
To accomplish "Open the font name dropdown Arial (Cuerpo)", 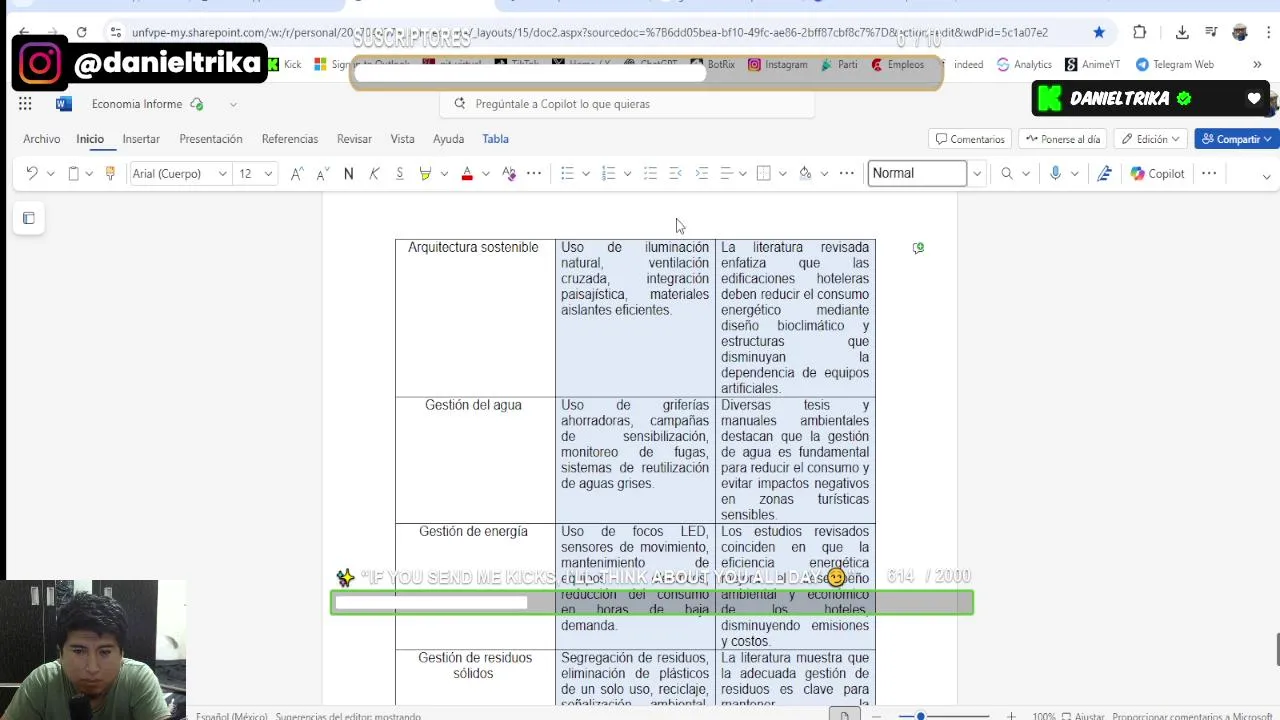I will (180, 174).
